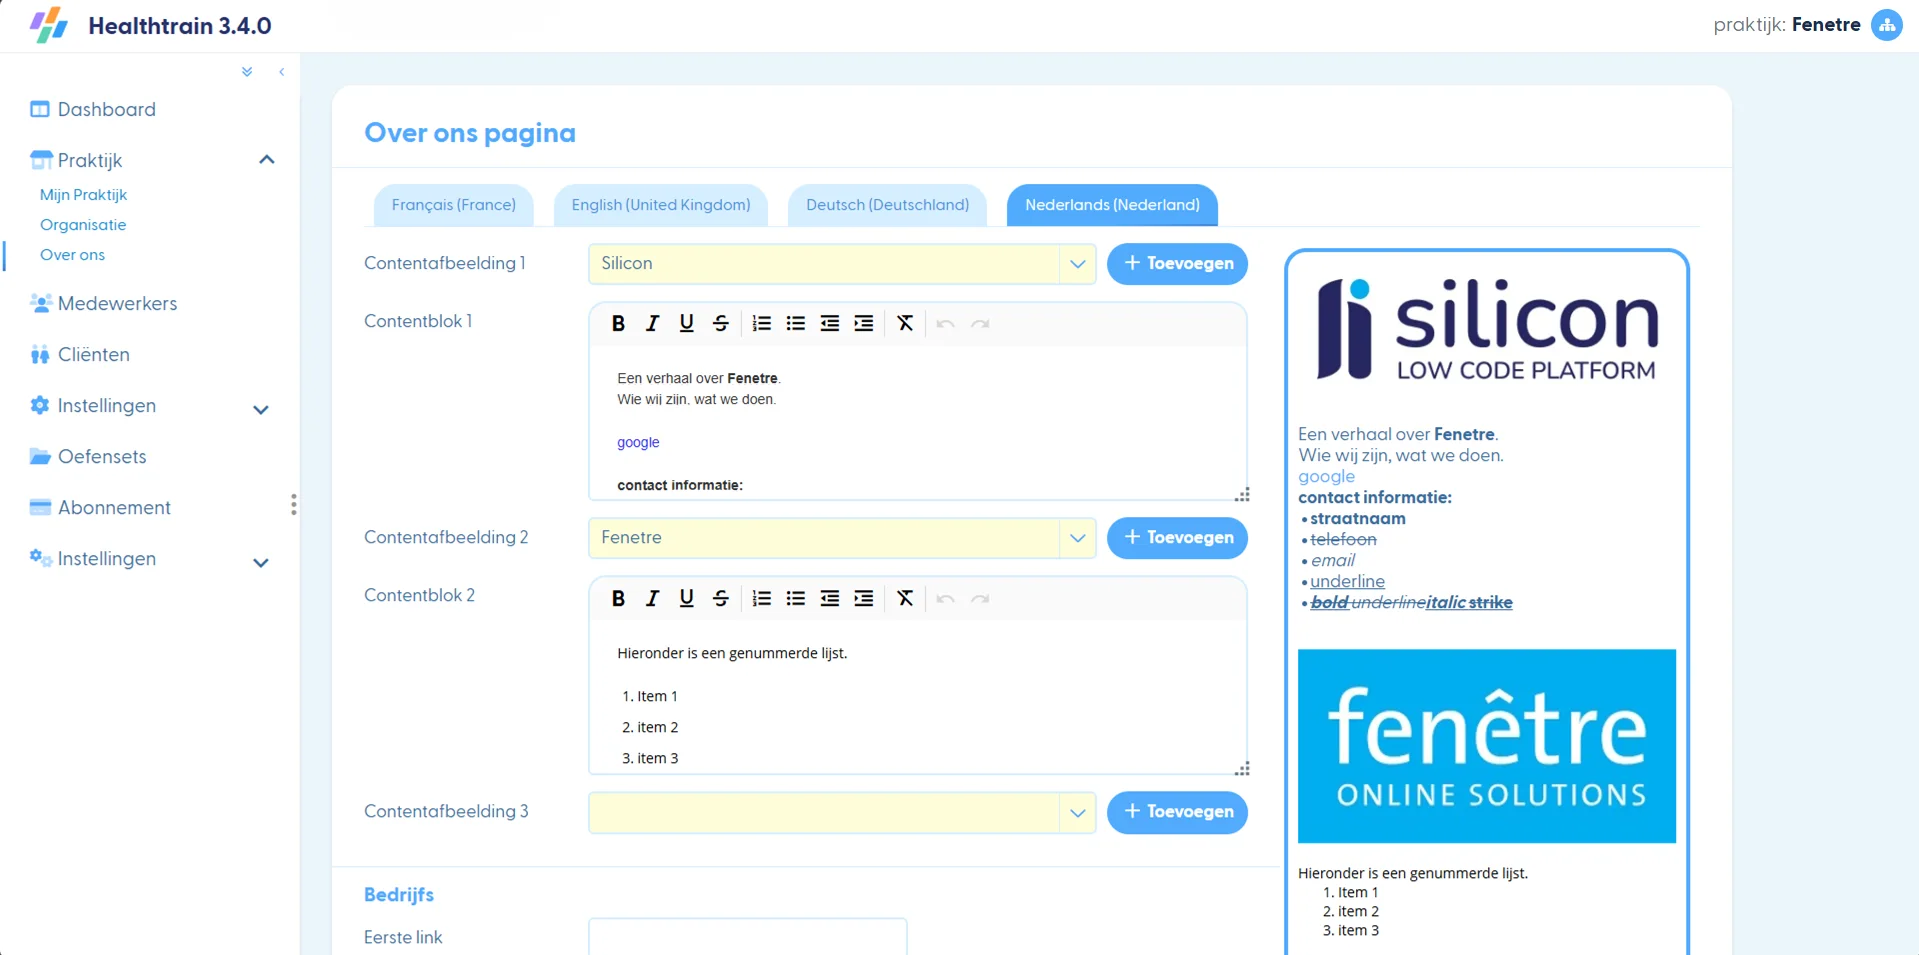Click undo in Contentblok 2 toolbar
This screenshot has height=955, width=1919.
pyautogui.click(x=946, y=598)
